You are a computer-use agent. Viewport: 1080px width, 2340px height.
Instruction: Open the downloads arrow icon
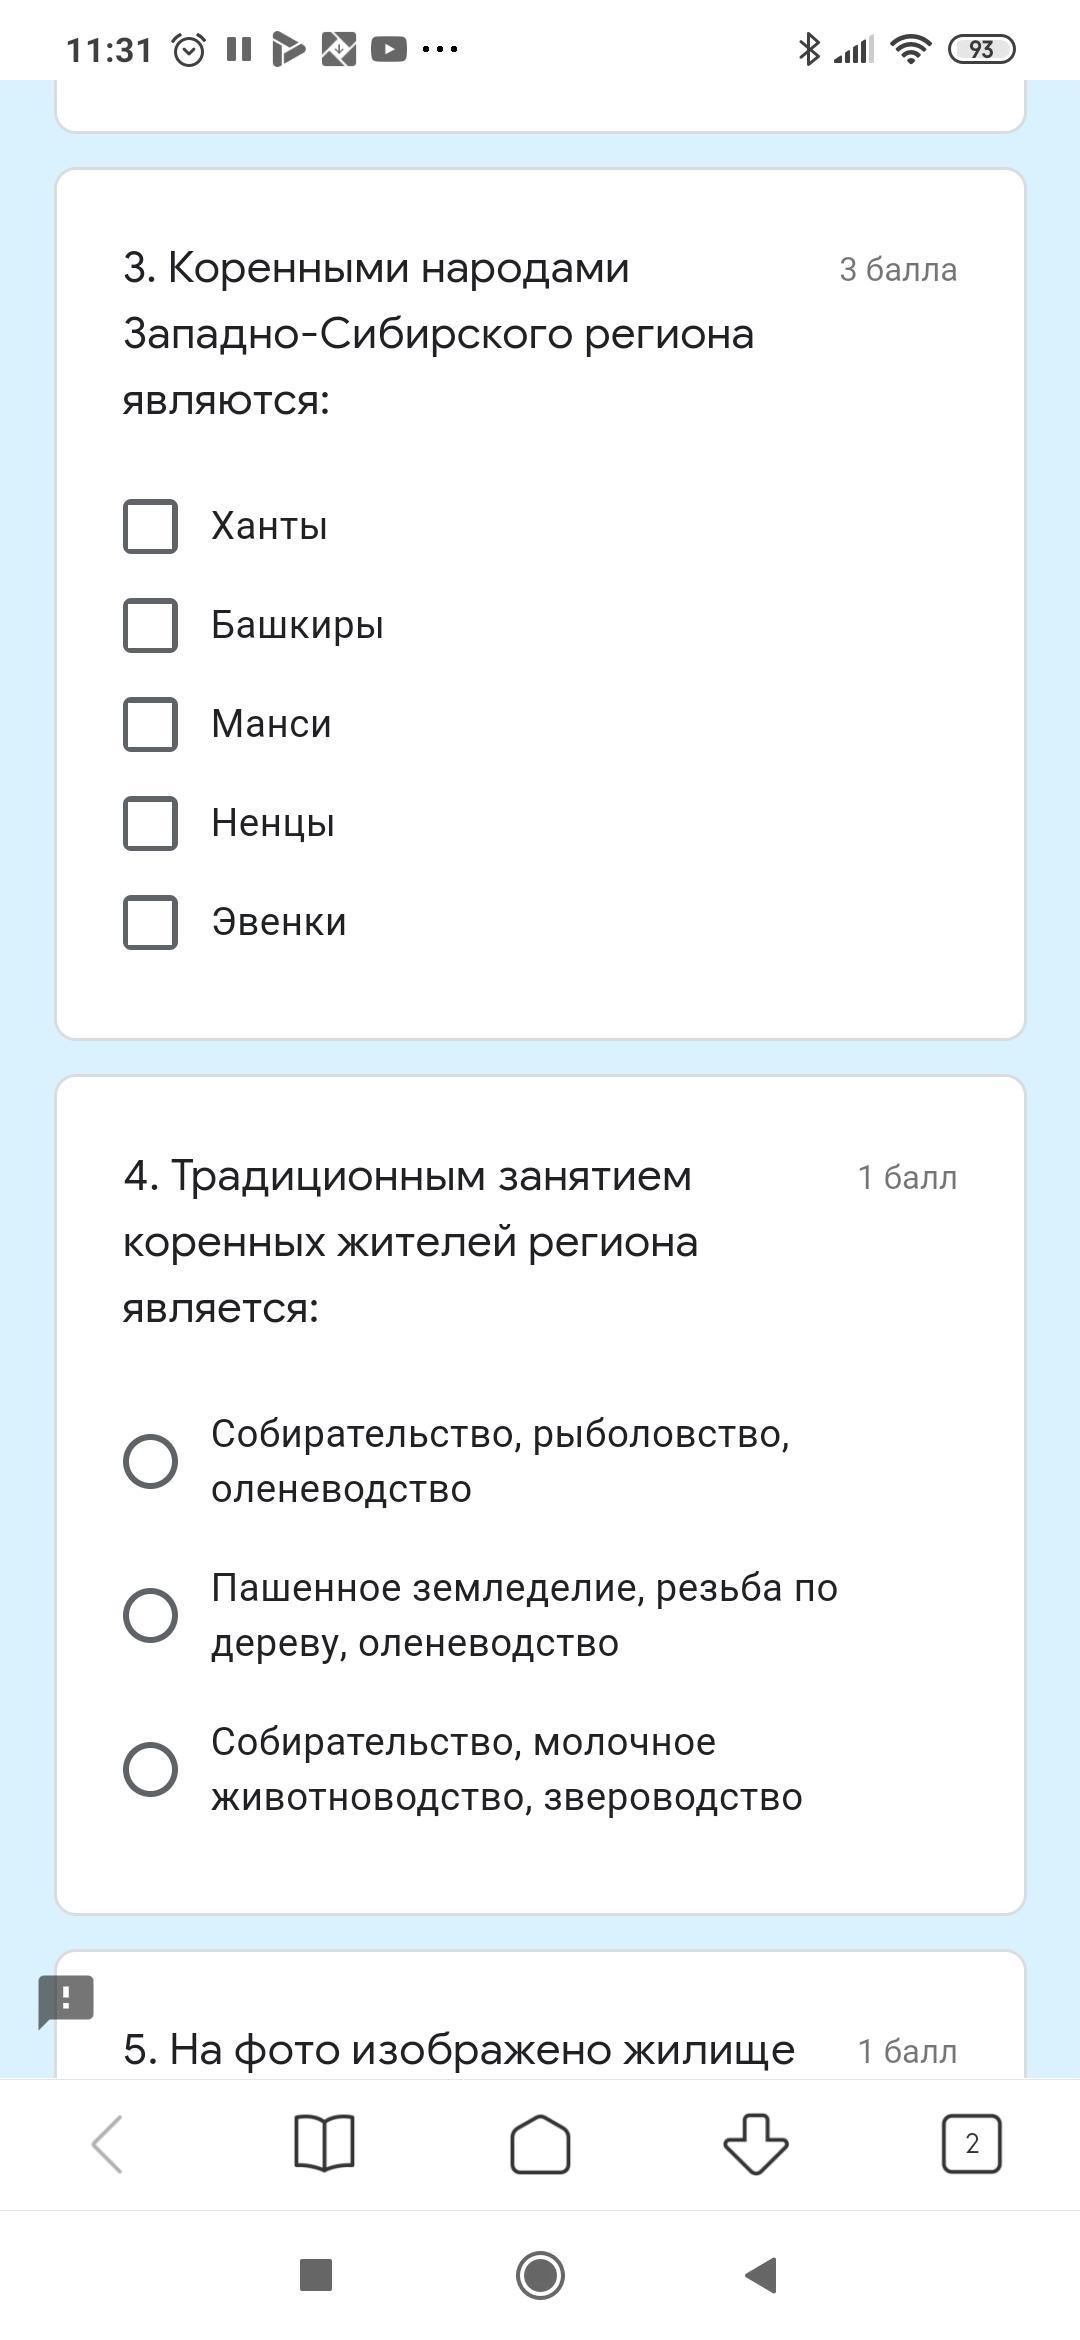[756, 2144]
